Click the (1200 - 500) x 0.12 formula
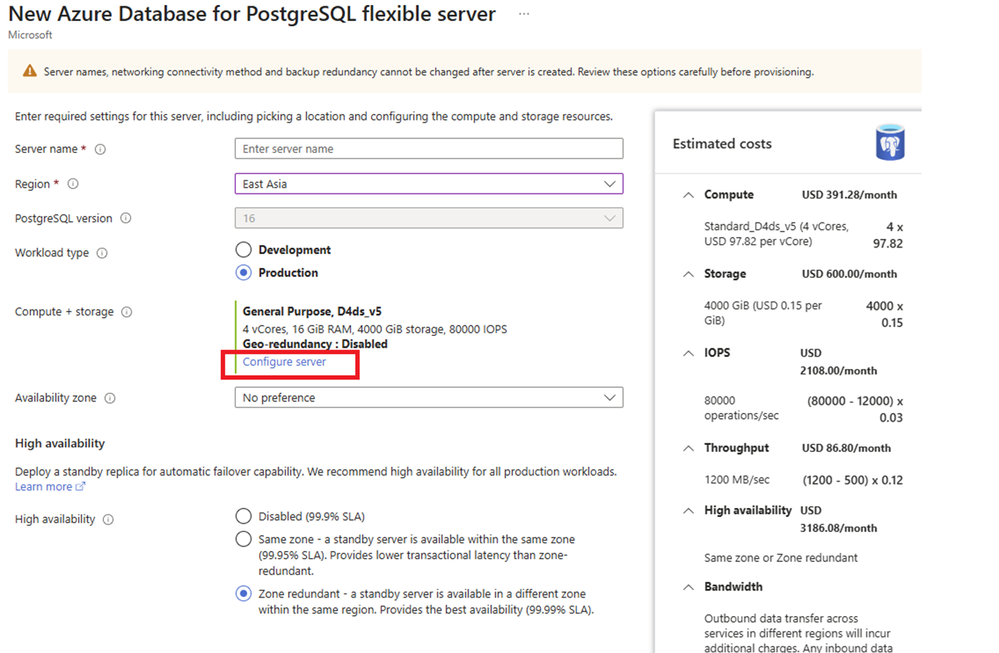 [x=852, y=480]
